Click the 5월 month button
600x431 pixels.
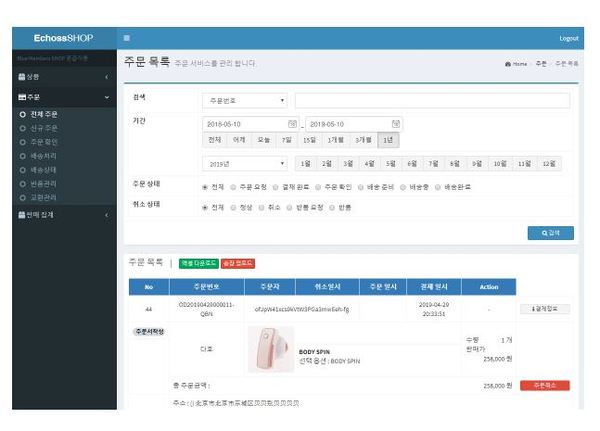click(391, 164)
